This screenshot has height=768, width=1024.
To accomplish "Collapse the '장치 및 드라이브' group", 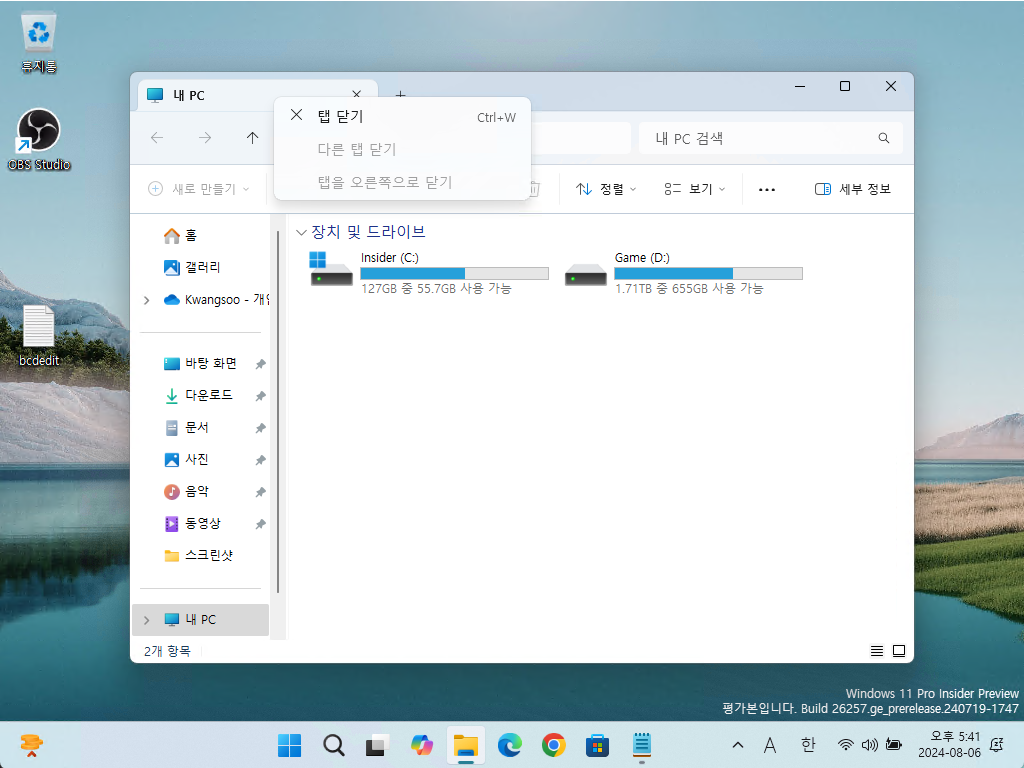I will 301,232.
